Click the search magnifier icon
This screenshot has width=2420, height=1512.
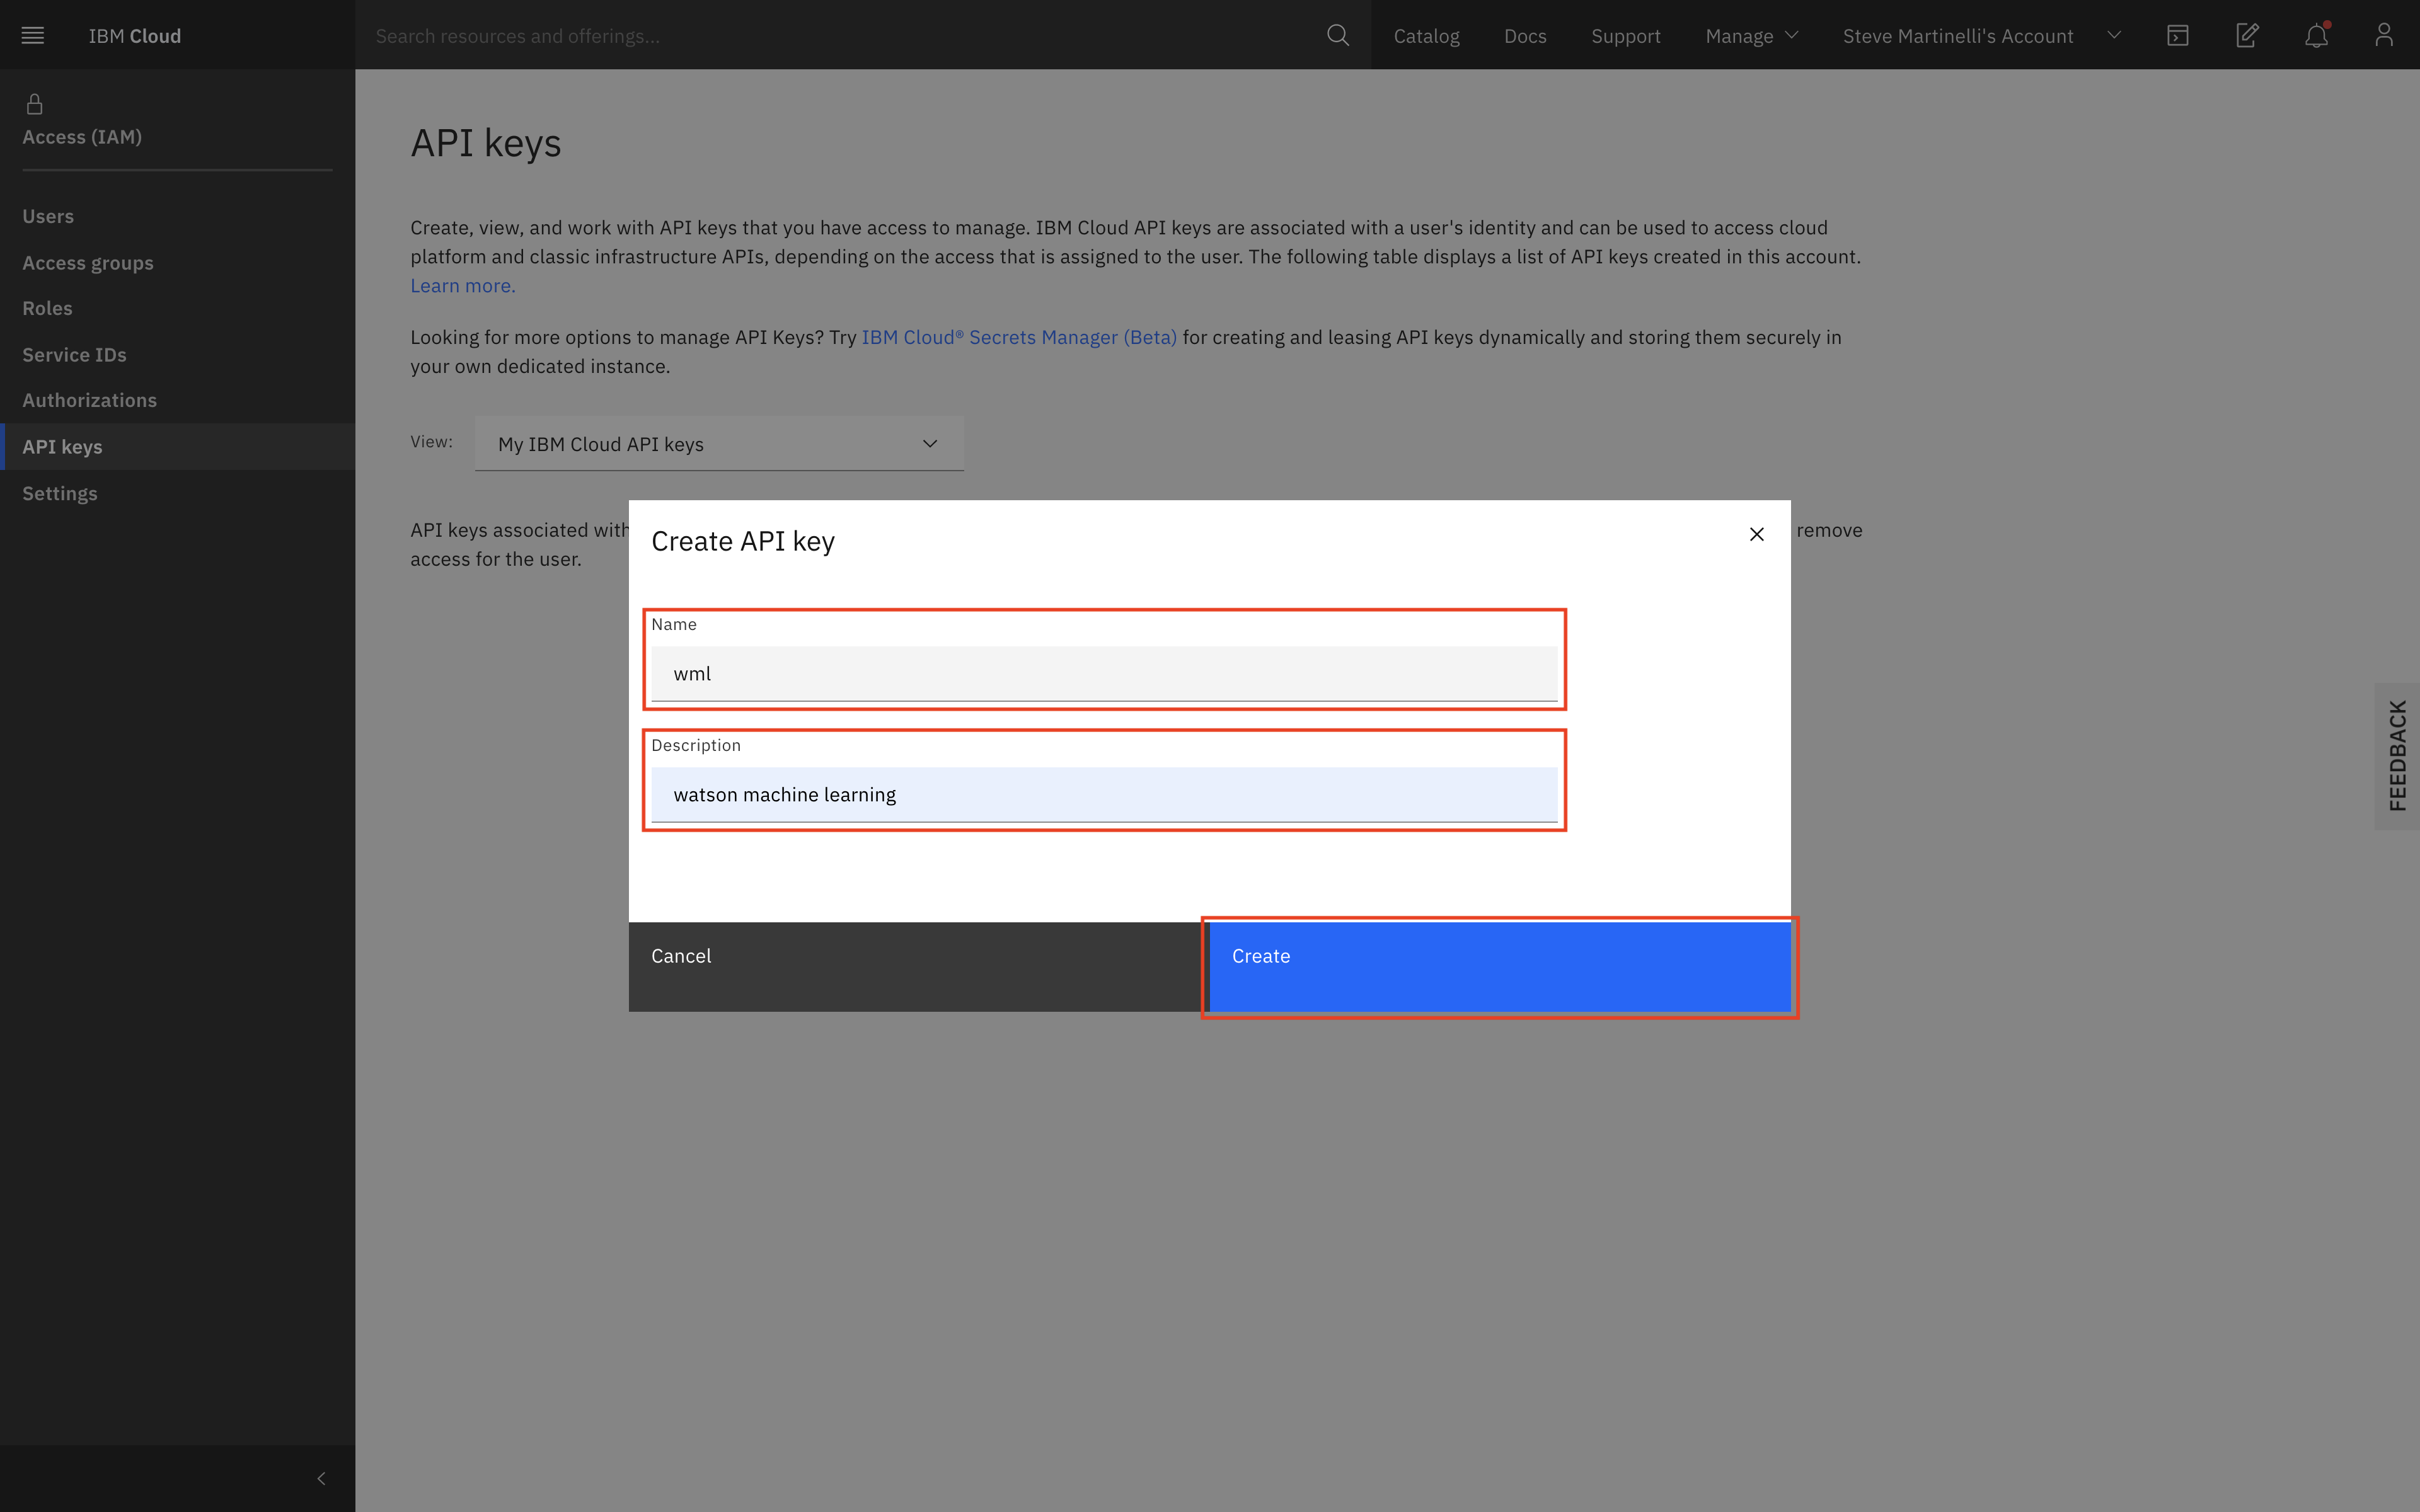tap(1337, 36)
